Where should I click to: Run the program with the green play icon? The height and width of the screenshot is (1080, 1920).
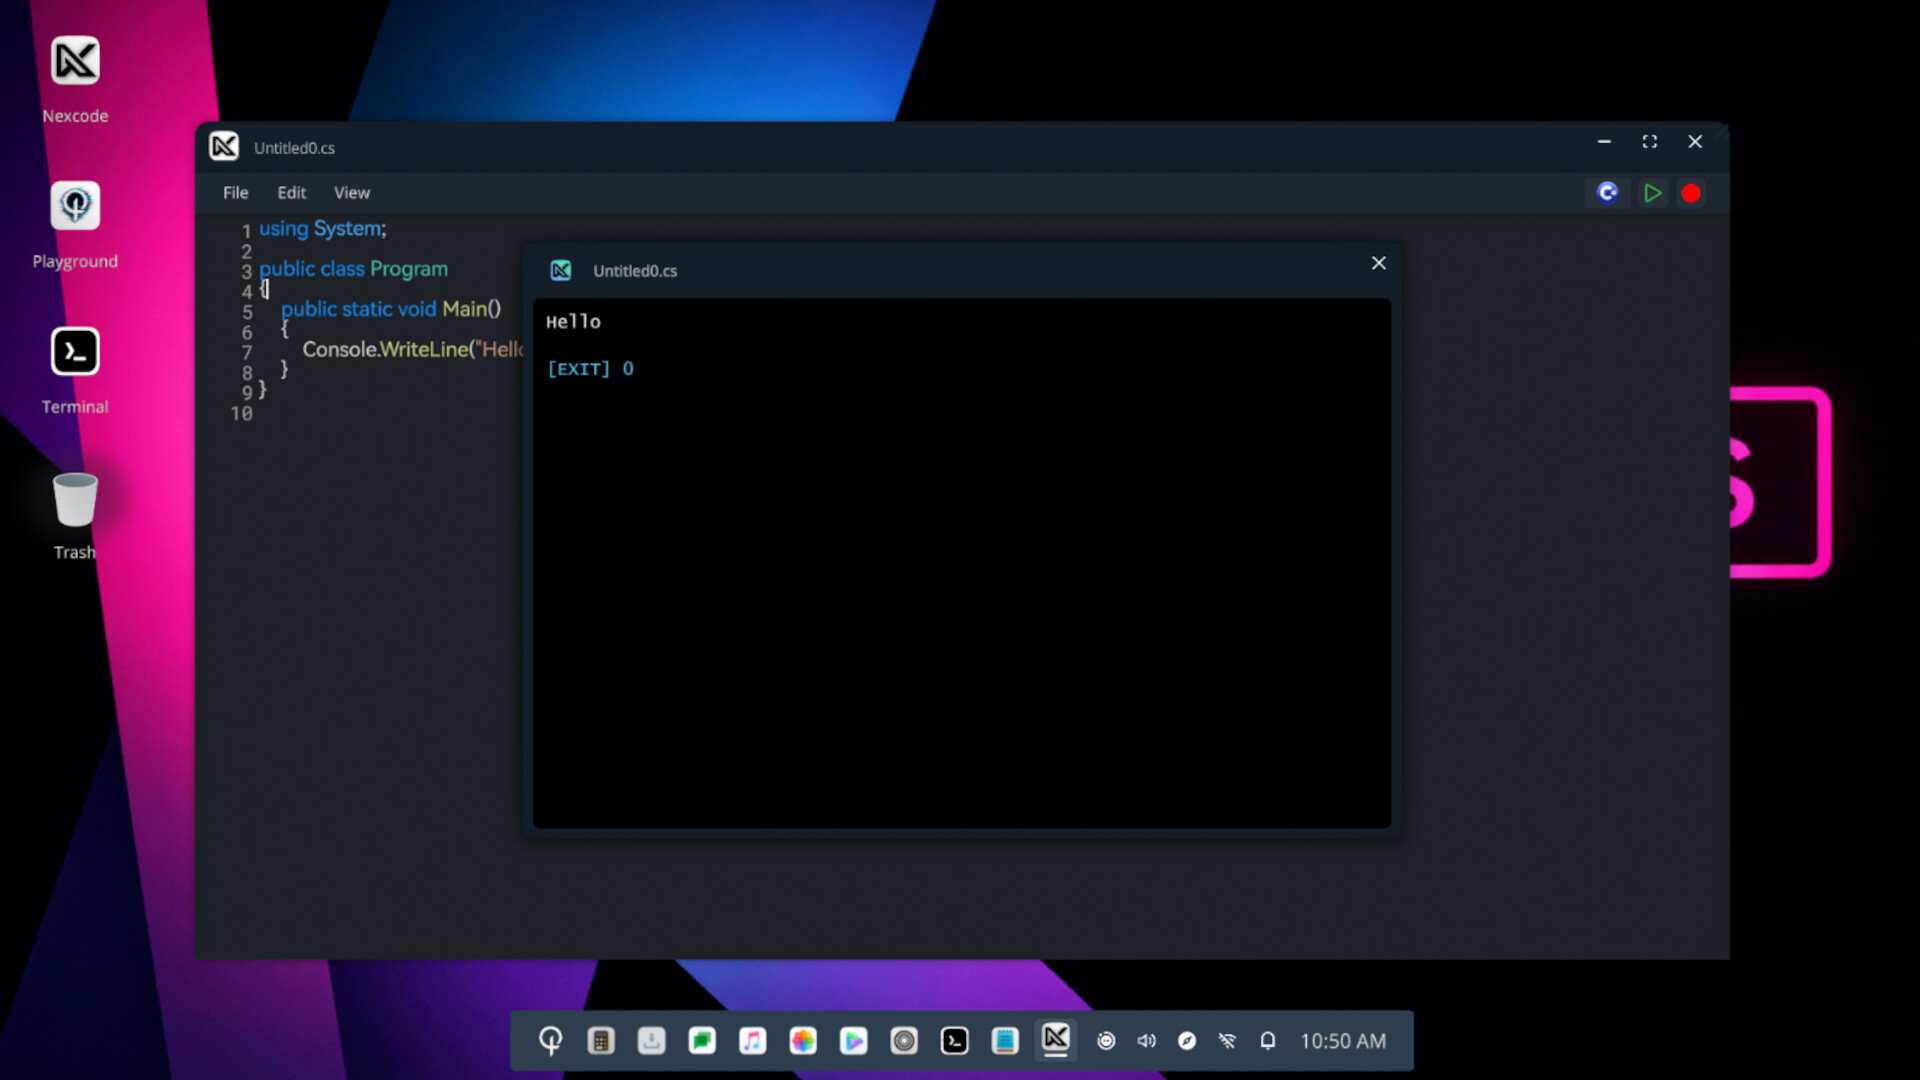pyautogui.click(x=1652, y=193)
